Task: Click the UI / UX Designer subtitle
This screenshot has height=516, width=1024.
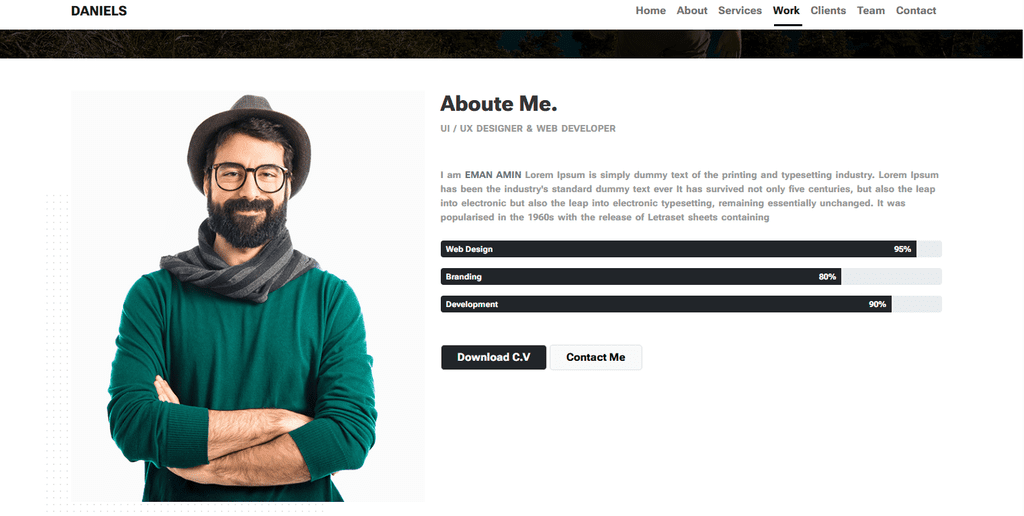Action: click(528, 129)
